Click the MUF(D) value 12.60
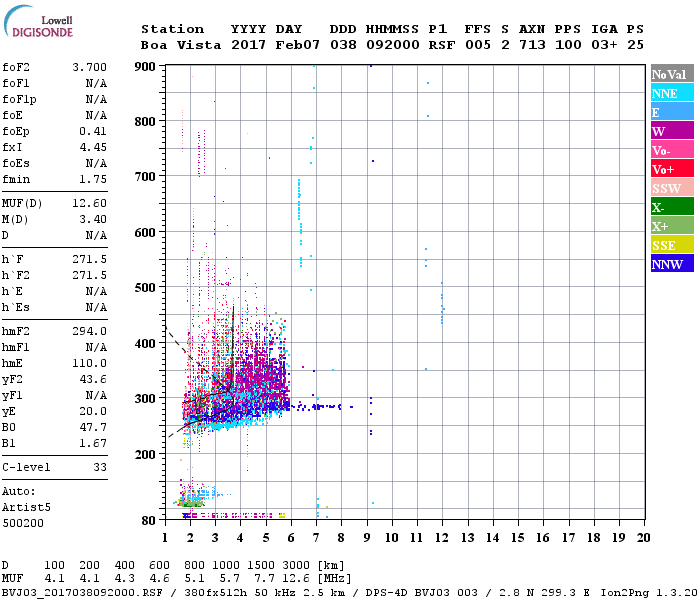The width and height of the screenshot is (700, 600). tap(89, 204)
